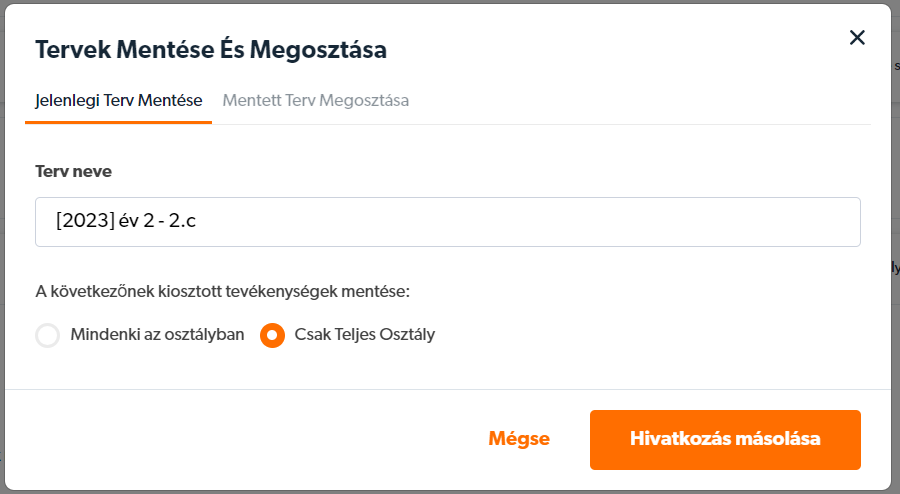The width and height of the screenshot is (900, 494).
Task: Click the Terv neve field label
Action: coord(73,172)
